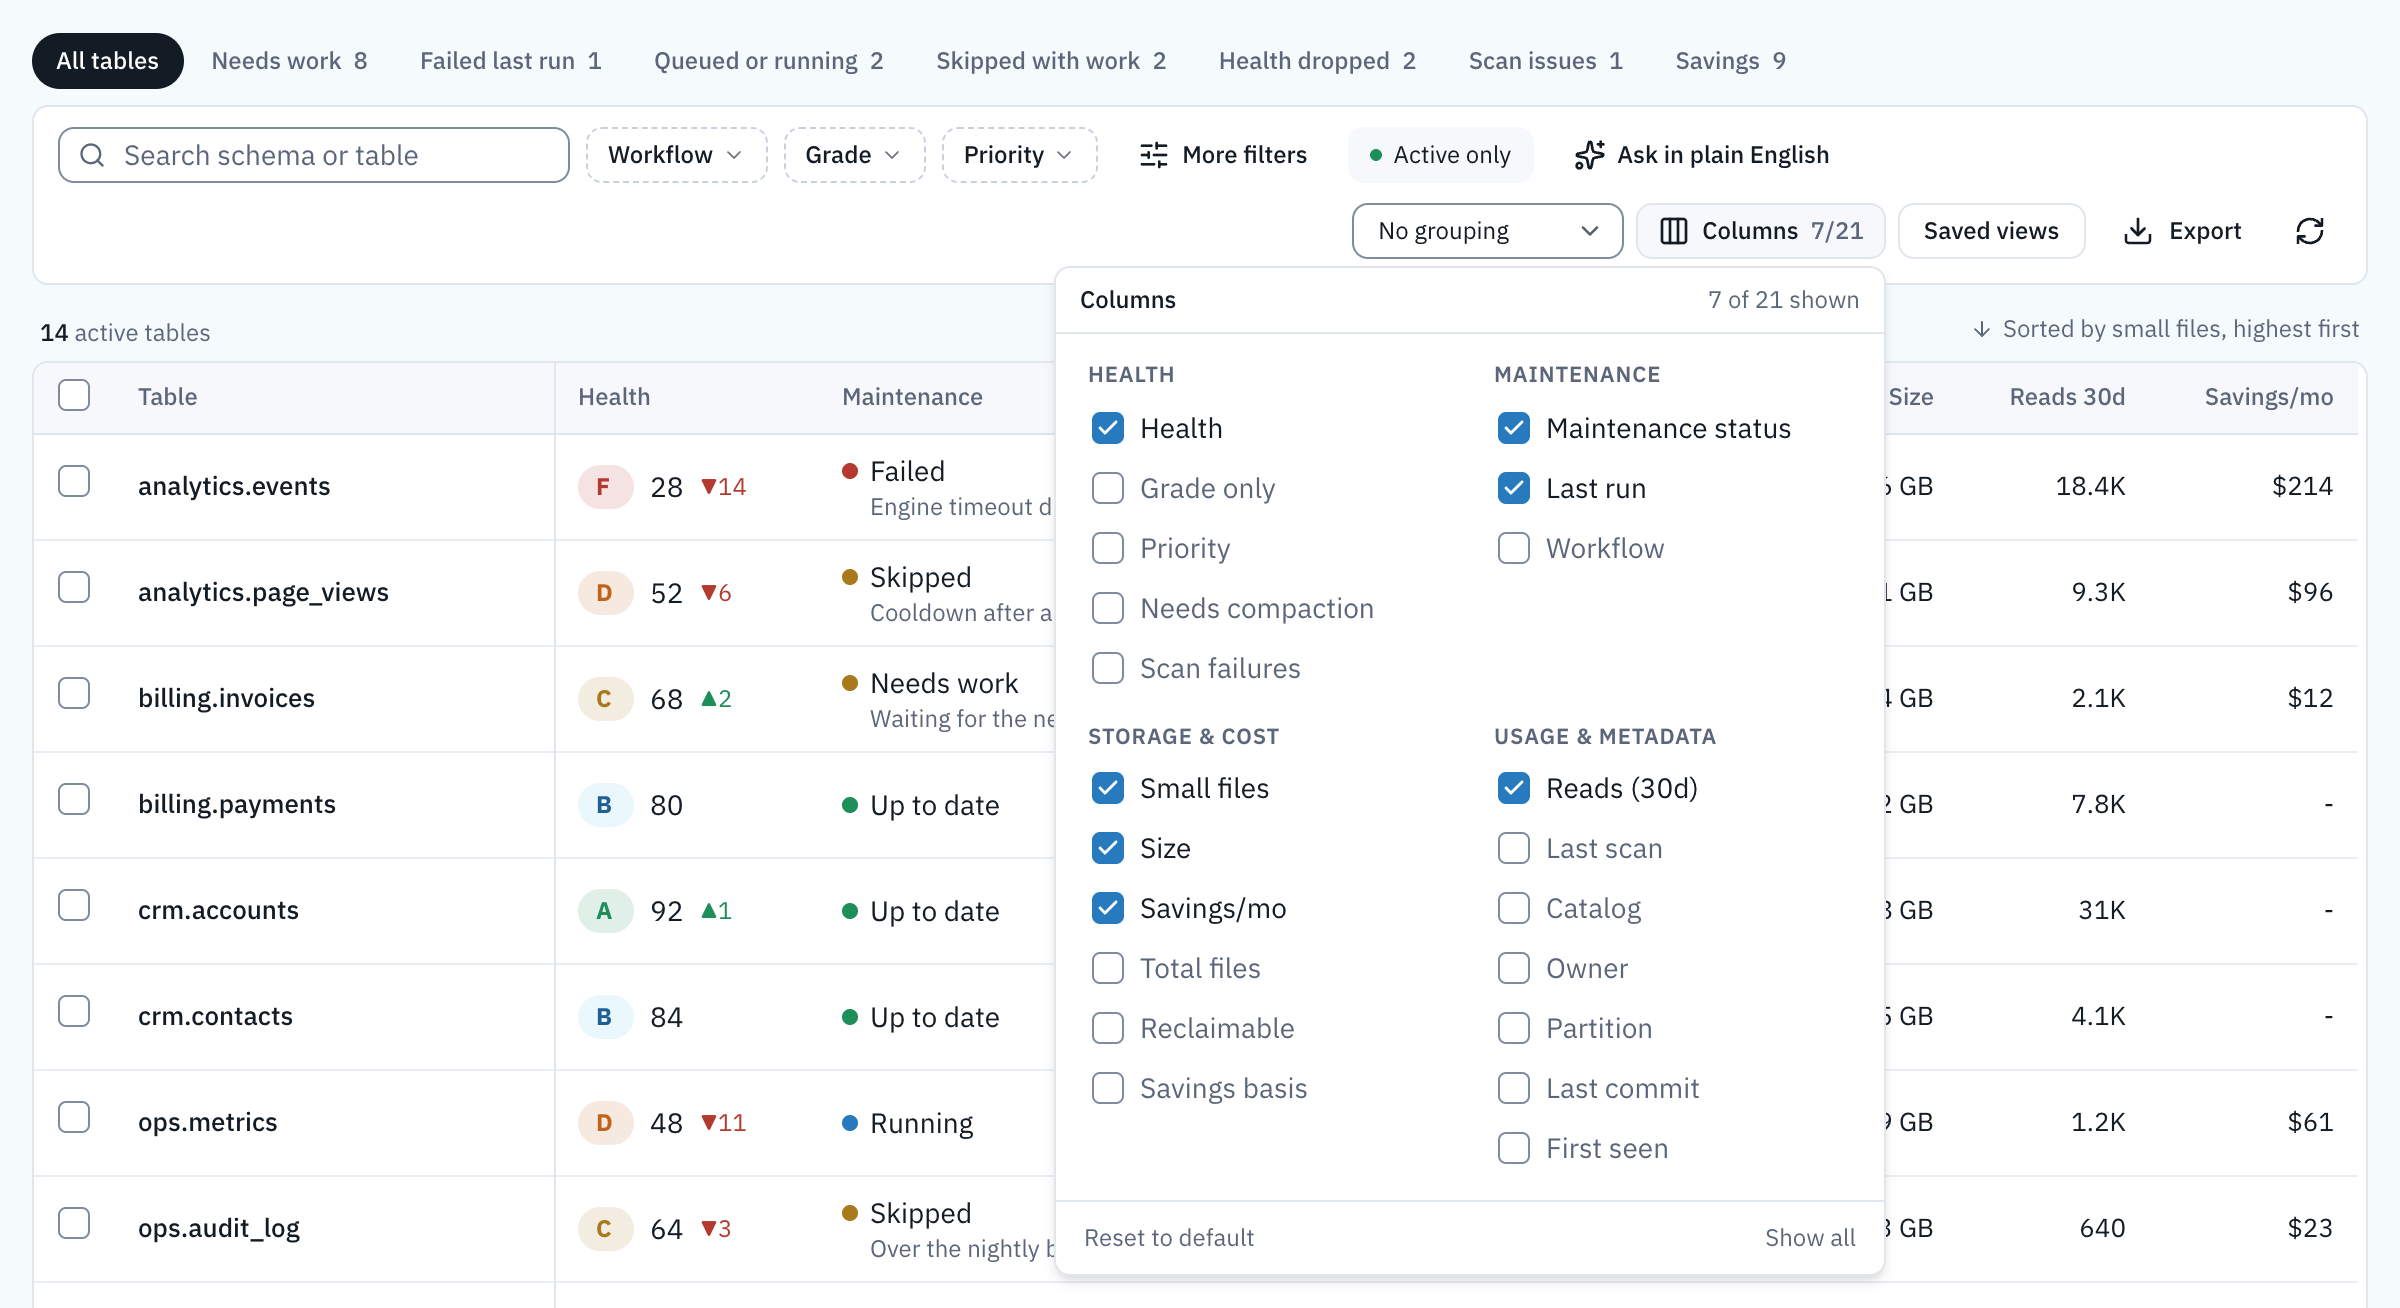Click the sparkle Ask in plain English icon
2400x1308 pixels.
pyautogui.click(x=1589, y=155)
